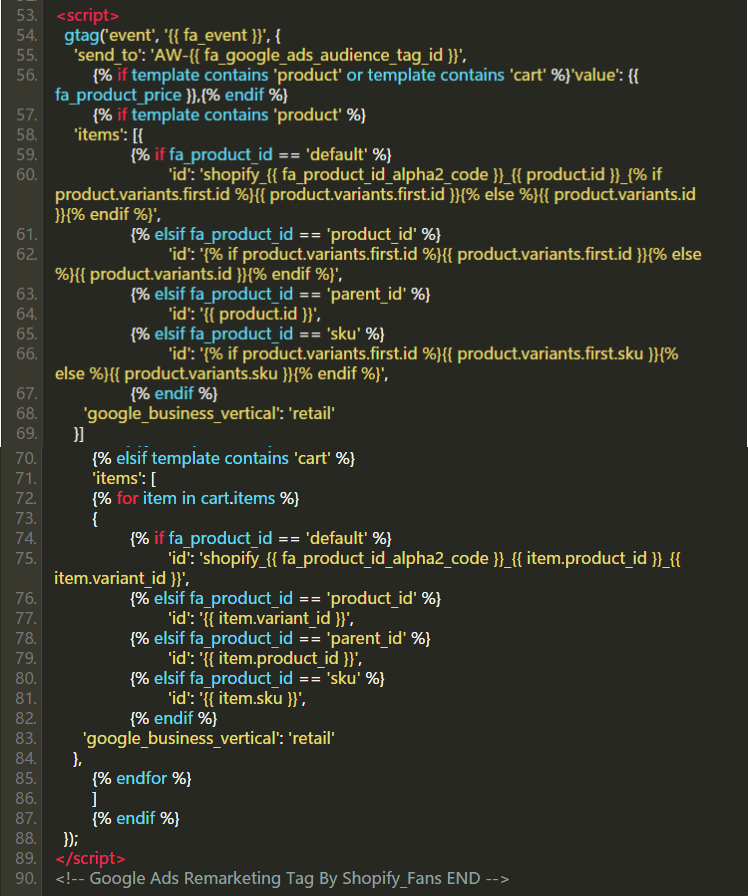Click line number 75 in the gutter
The height and width of the screenshot is (896, 748).
click(x=26, y=558)
